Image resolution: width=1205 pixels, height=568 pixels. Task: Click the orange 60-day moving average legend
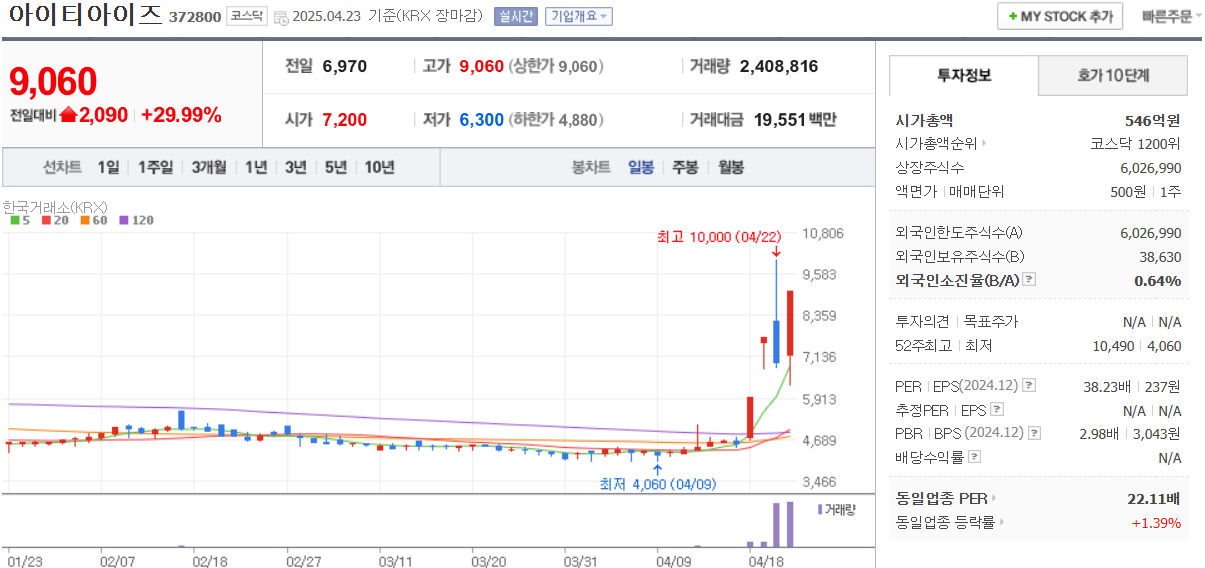tap(93, 220)
